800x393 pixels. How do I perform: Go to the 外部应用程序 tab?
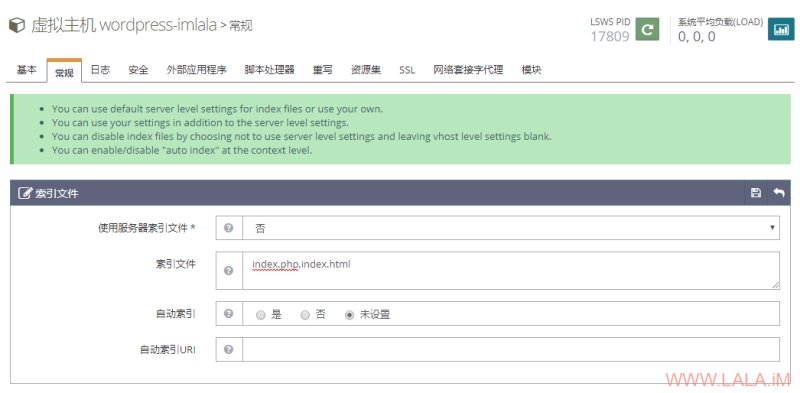[196, 70]
